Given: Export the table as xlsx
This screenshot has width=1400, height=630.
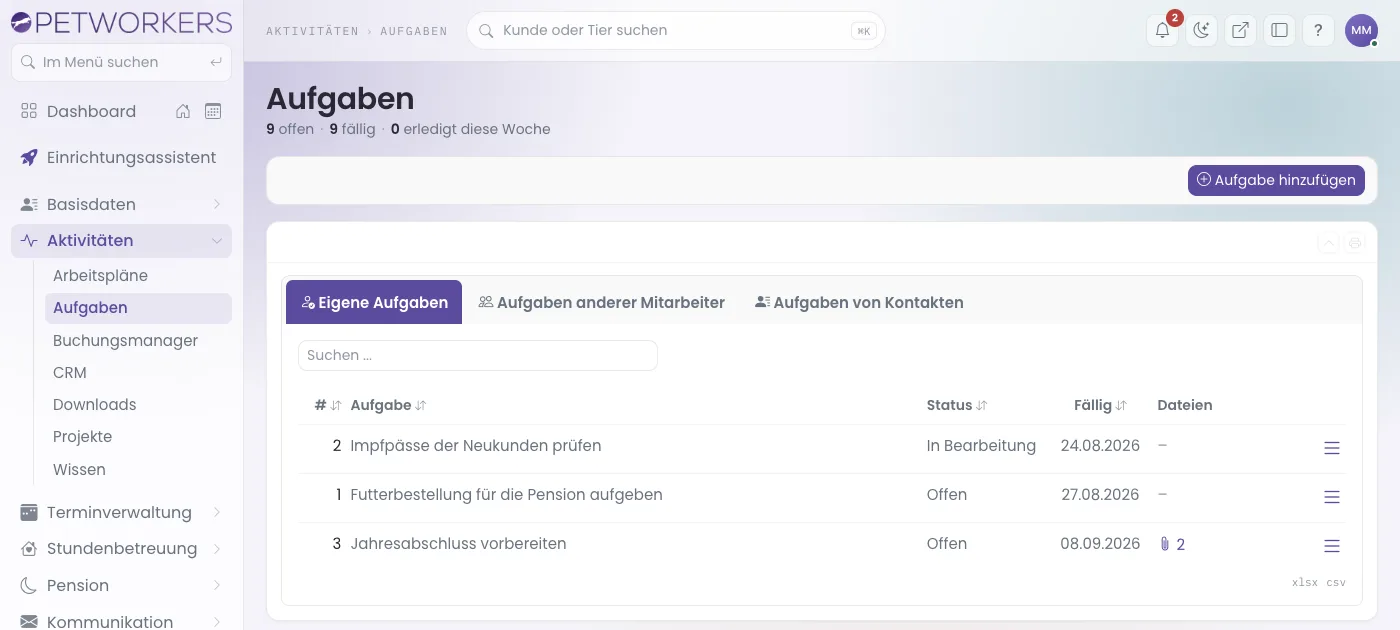Looking at the screenshot, I should [x=1305, y=582].
